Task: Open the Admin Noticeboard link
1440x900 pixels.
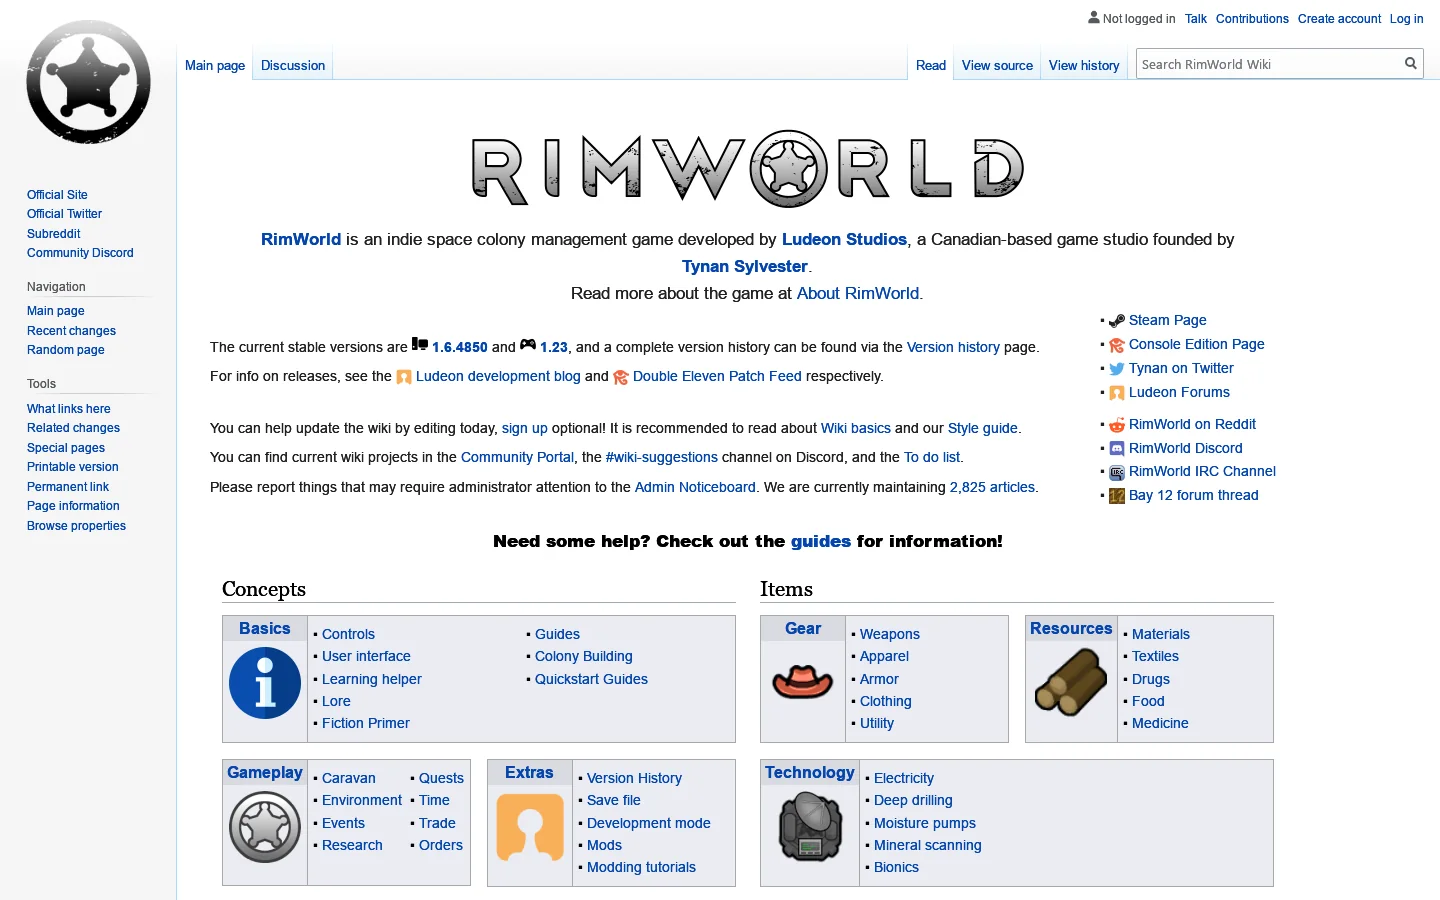Action: click(695, 487)
